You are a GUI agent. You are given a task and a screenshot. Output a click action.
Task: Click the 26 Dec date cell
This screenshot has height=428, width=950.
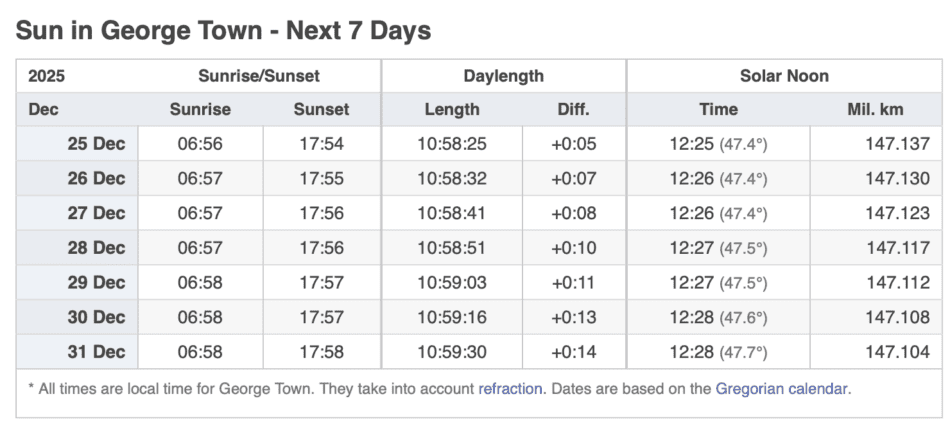tap(96, 179)
